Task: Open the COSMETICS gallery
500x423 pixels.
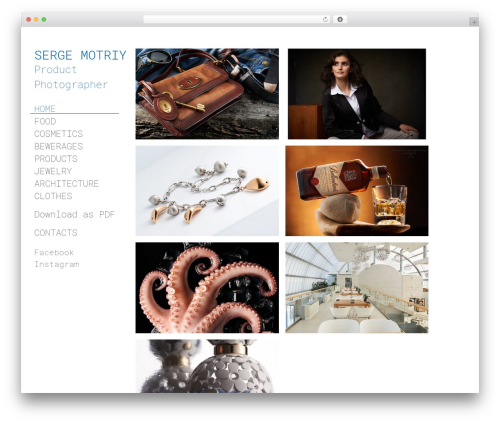Action: coord(58,134)
